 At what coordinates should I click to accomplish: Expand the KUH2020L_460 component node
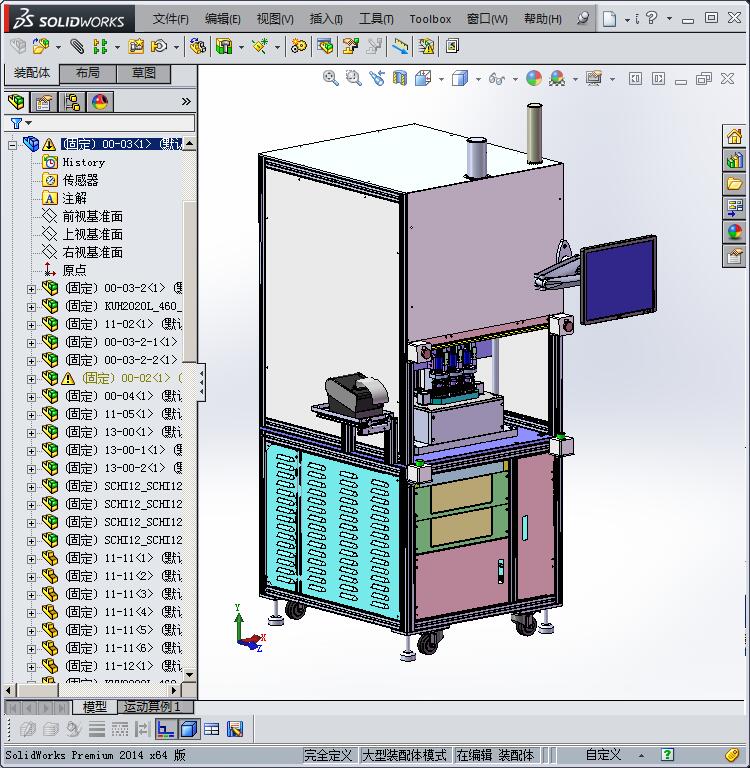(x=31, y=307)
